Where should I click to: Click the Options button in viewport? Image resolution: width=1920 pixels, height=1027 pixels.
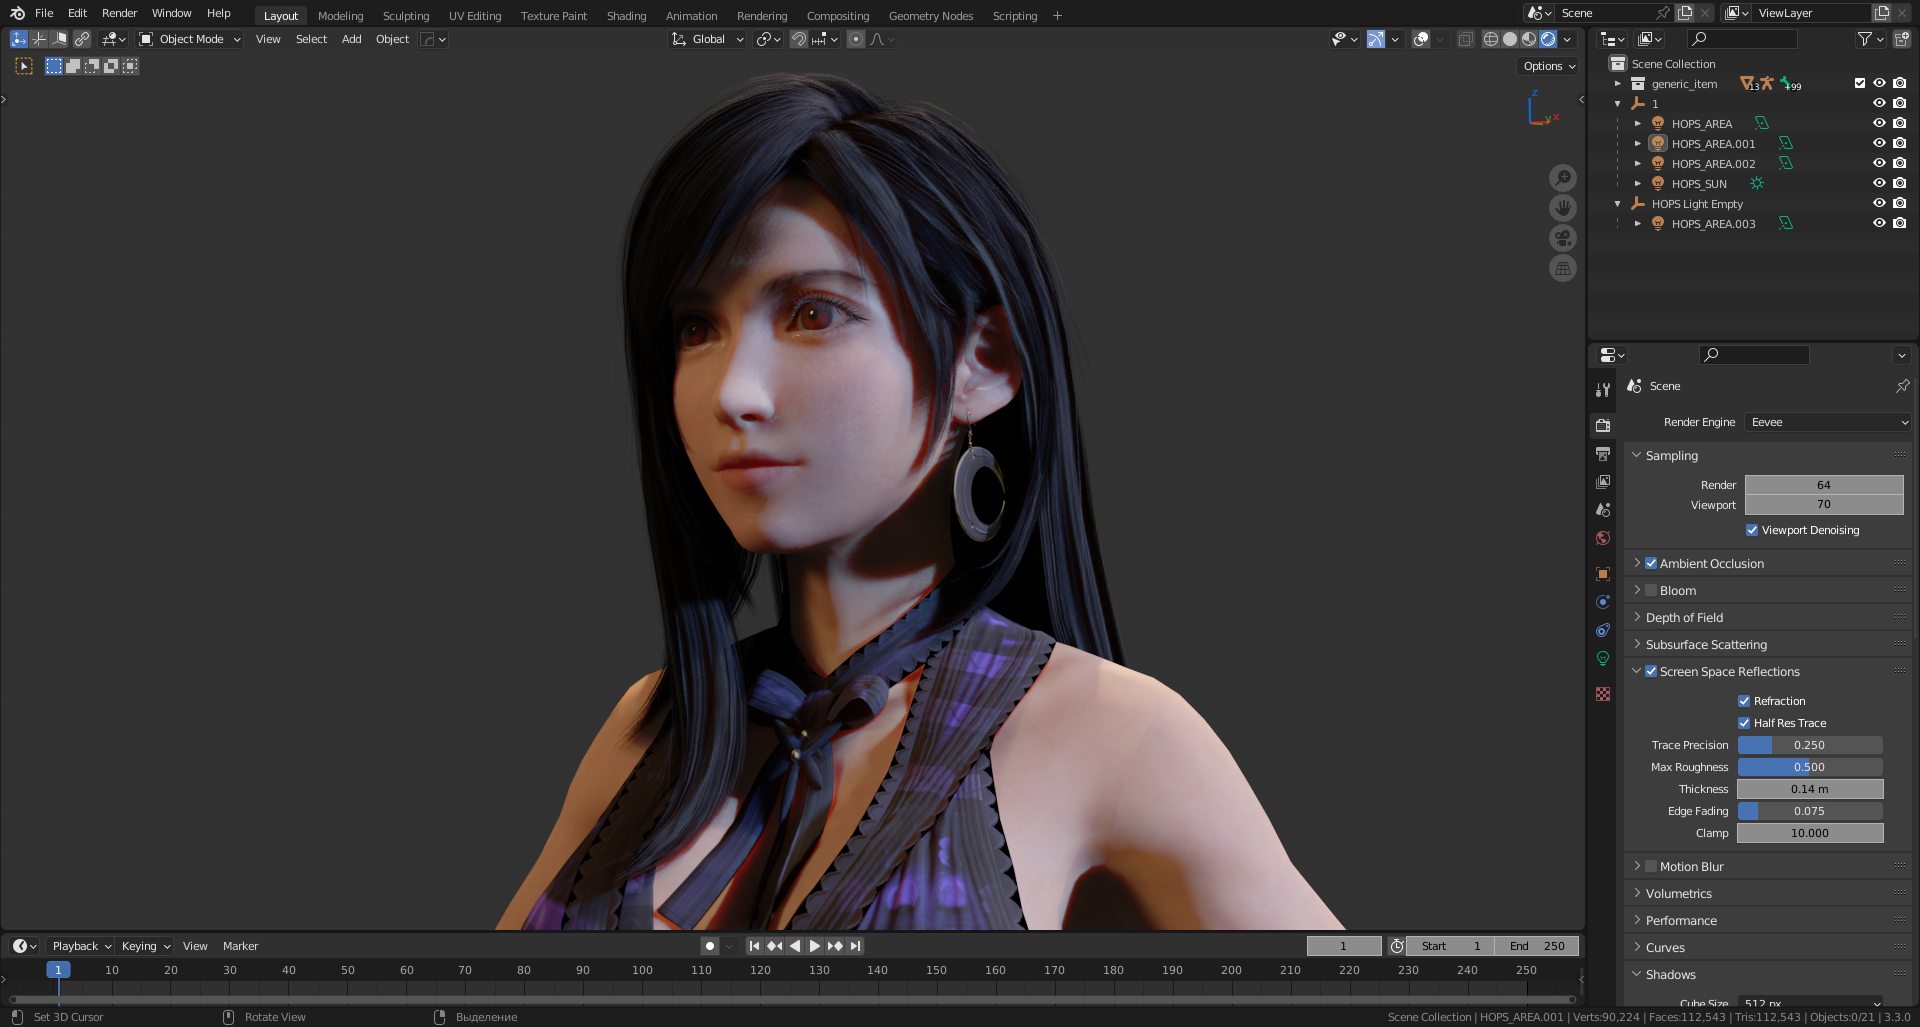1549,66
